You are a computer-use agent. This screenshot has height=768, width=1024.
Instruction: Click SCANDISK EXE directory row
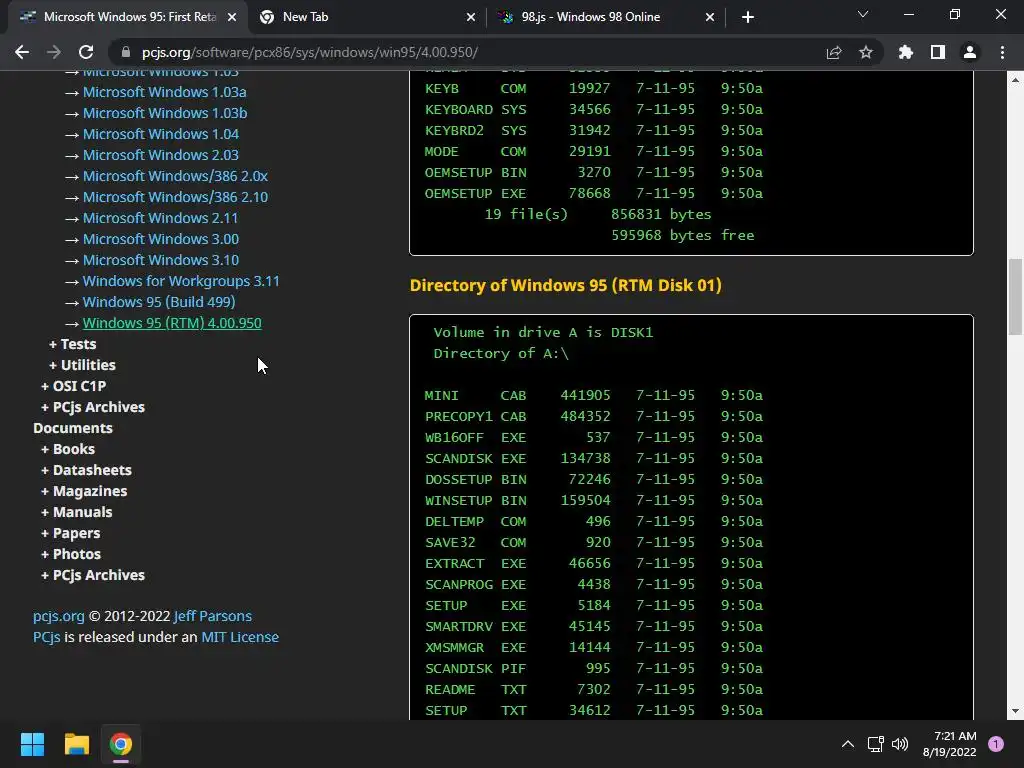coord(594,458)
